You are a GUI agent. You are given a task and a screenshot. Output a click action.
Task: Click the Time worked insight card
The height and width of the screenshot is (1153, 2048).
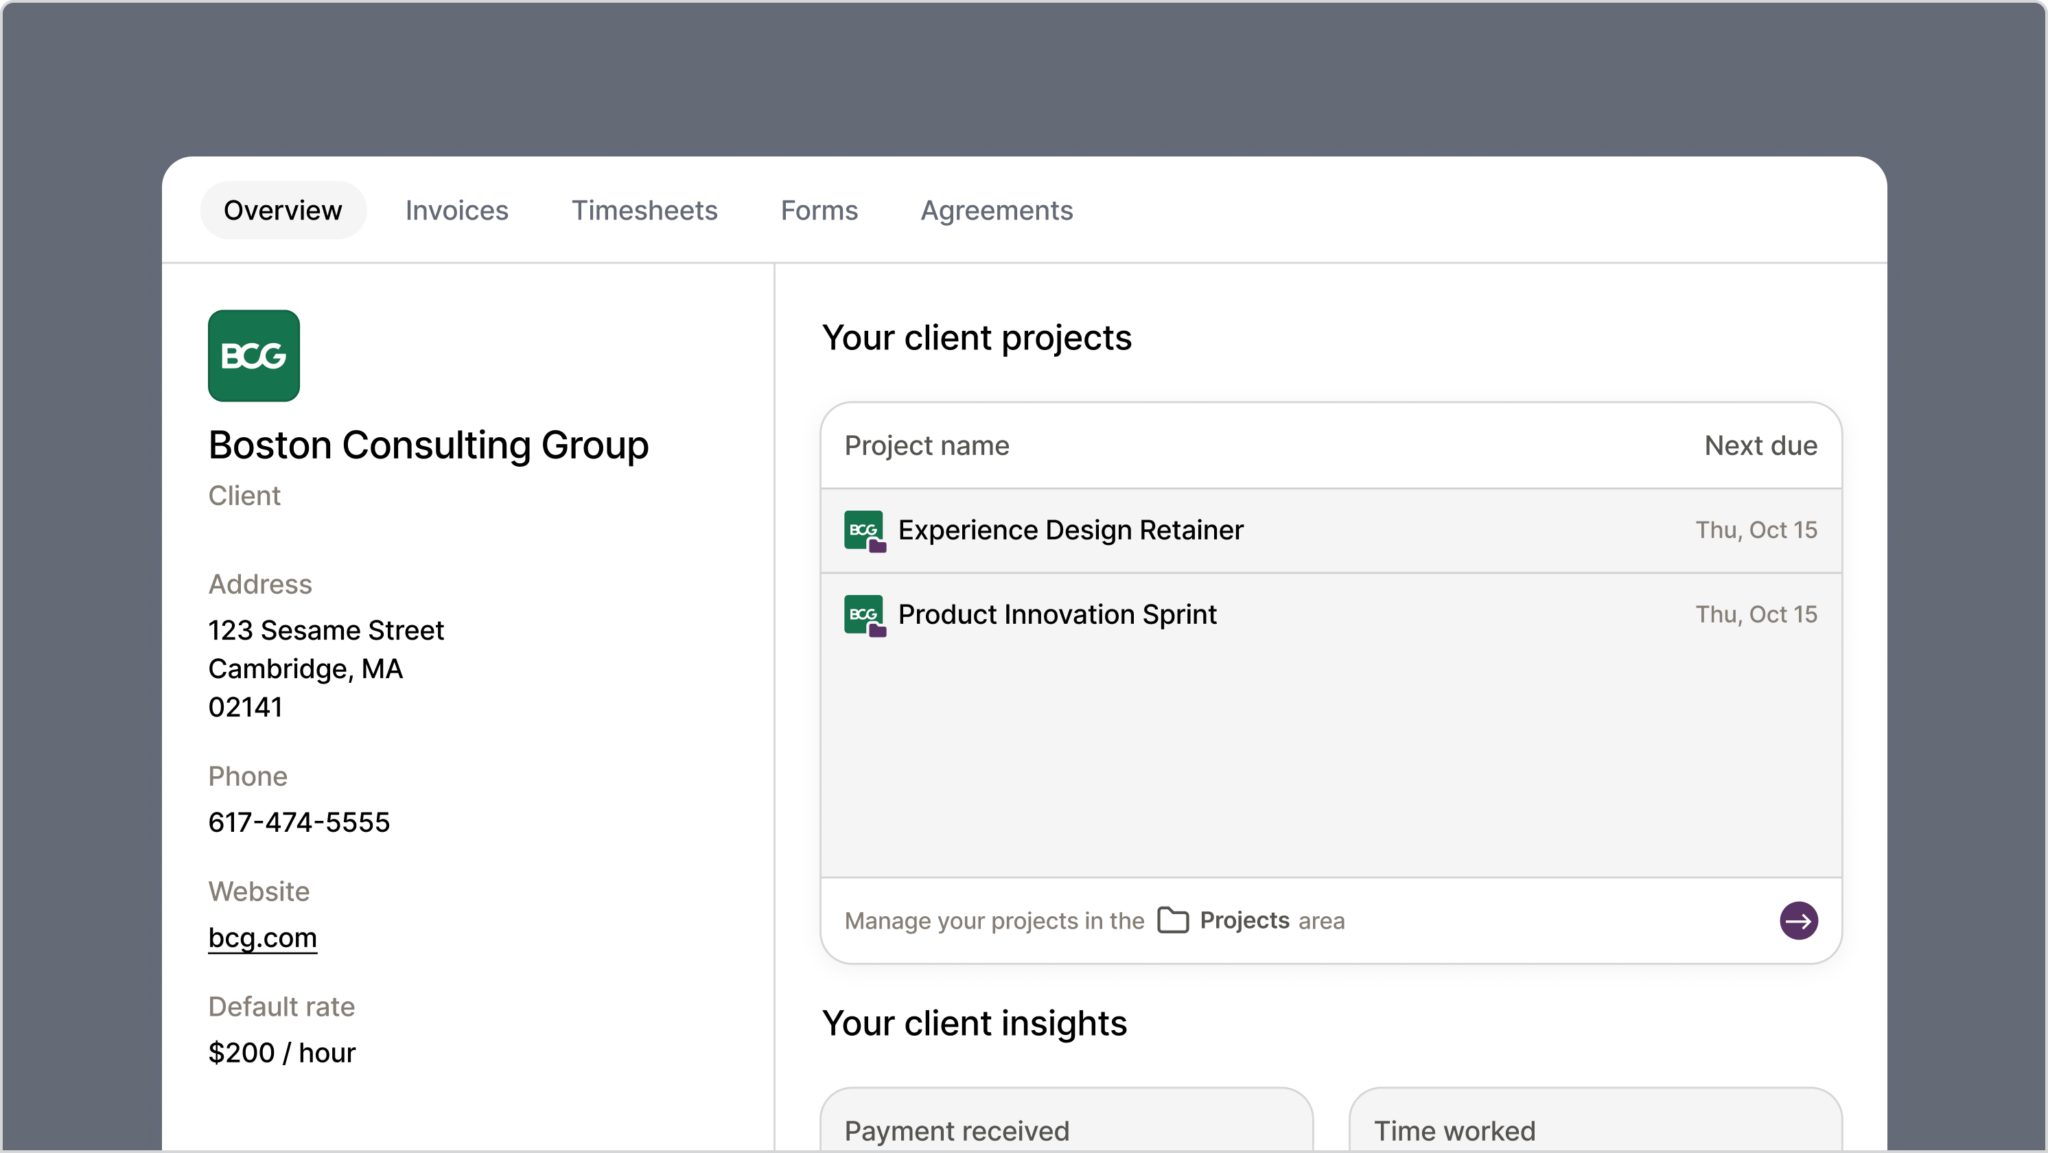point(1595,1120)
